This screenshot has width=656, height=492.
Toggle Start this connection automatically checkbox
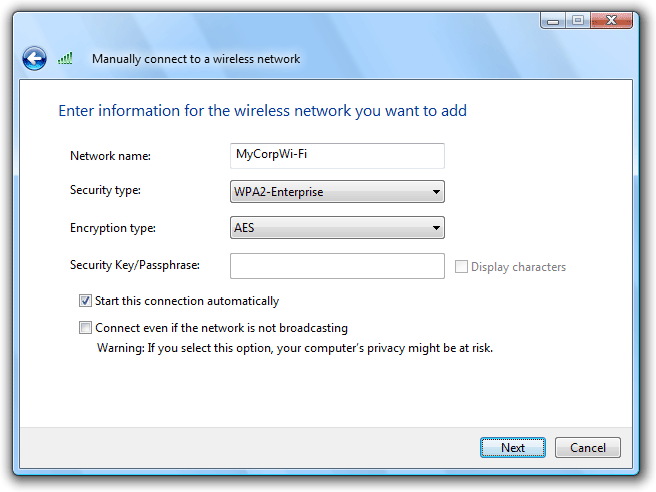tap(85, 301)
